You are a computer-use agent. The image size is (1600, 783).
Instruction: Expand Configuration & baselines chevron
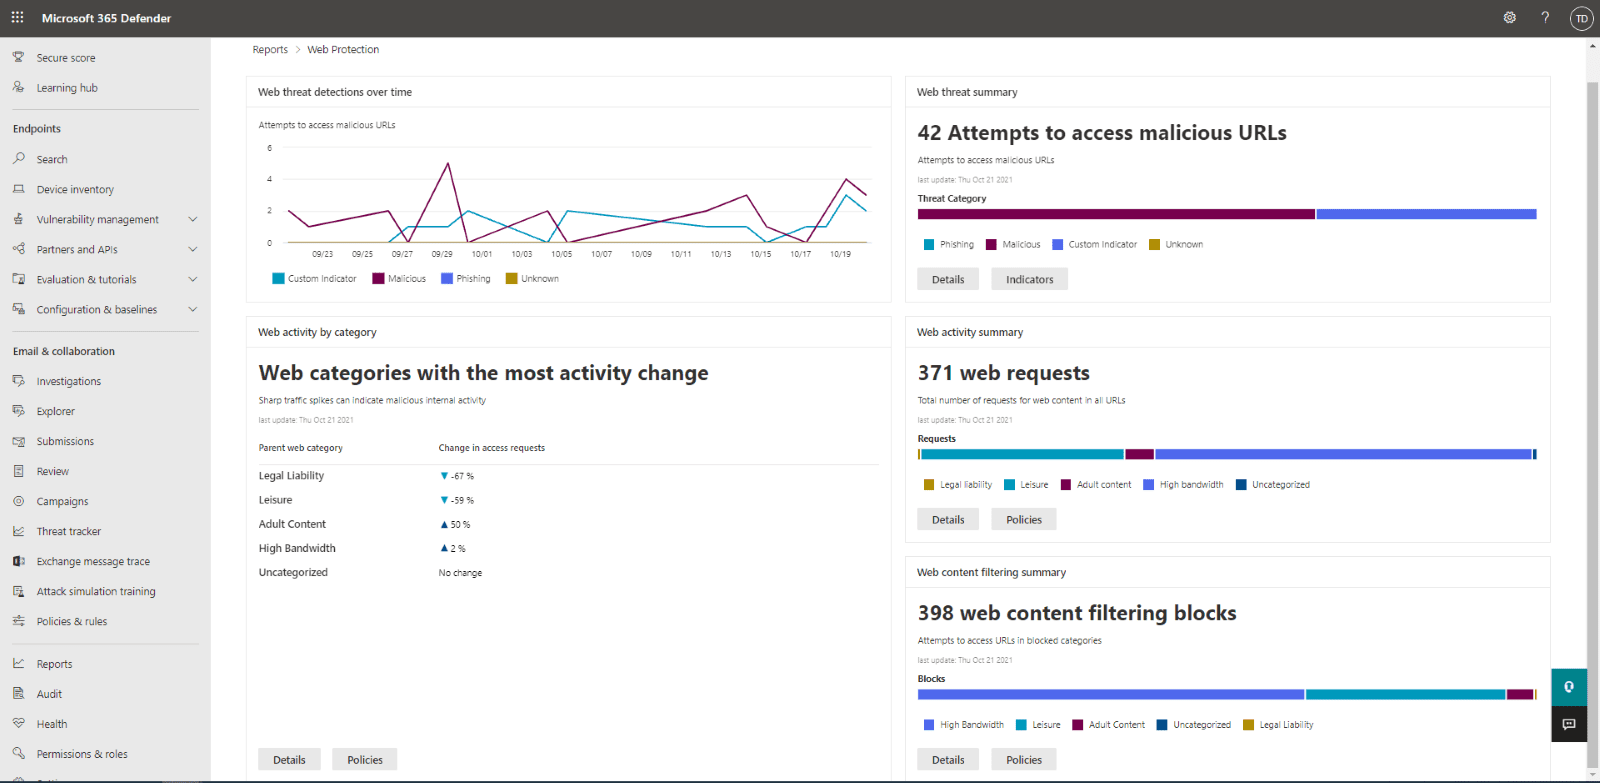click(x=193, y=309)
